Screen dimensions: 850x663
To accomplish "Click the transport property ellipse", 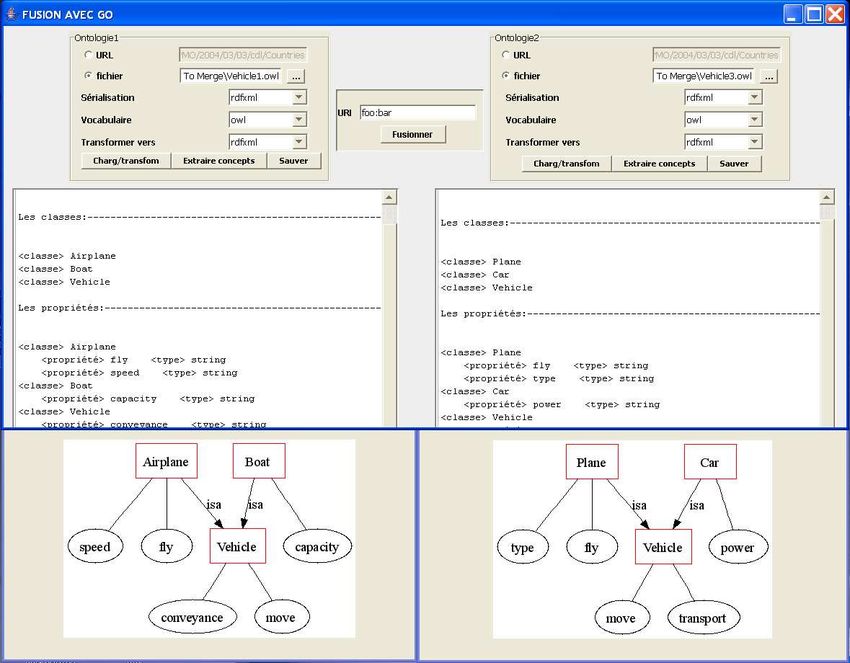I will point(704,619).
